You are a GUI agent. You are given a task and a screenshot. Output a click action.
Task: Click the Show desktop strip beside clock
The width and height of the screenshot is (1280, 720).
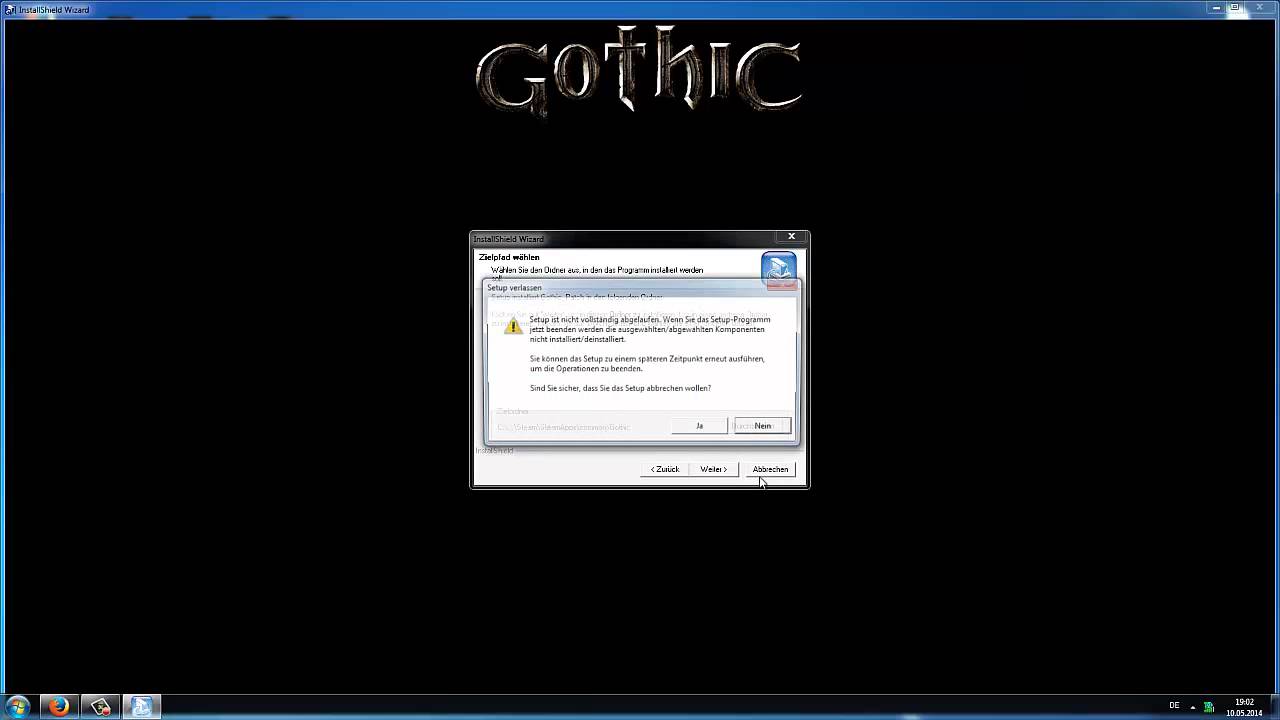[1273, 706]
